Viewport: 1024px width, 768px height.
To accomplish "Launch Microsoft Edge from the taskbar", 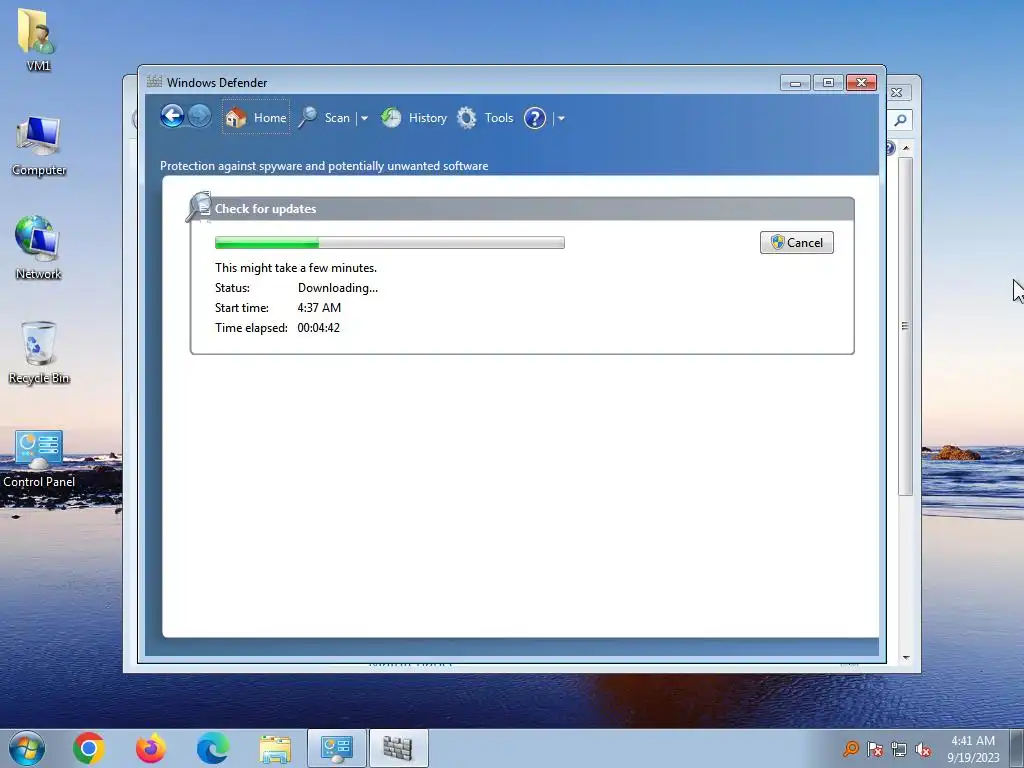I will point(213,748).
